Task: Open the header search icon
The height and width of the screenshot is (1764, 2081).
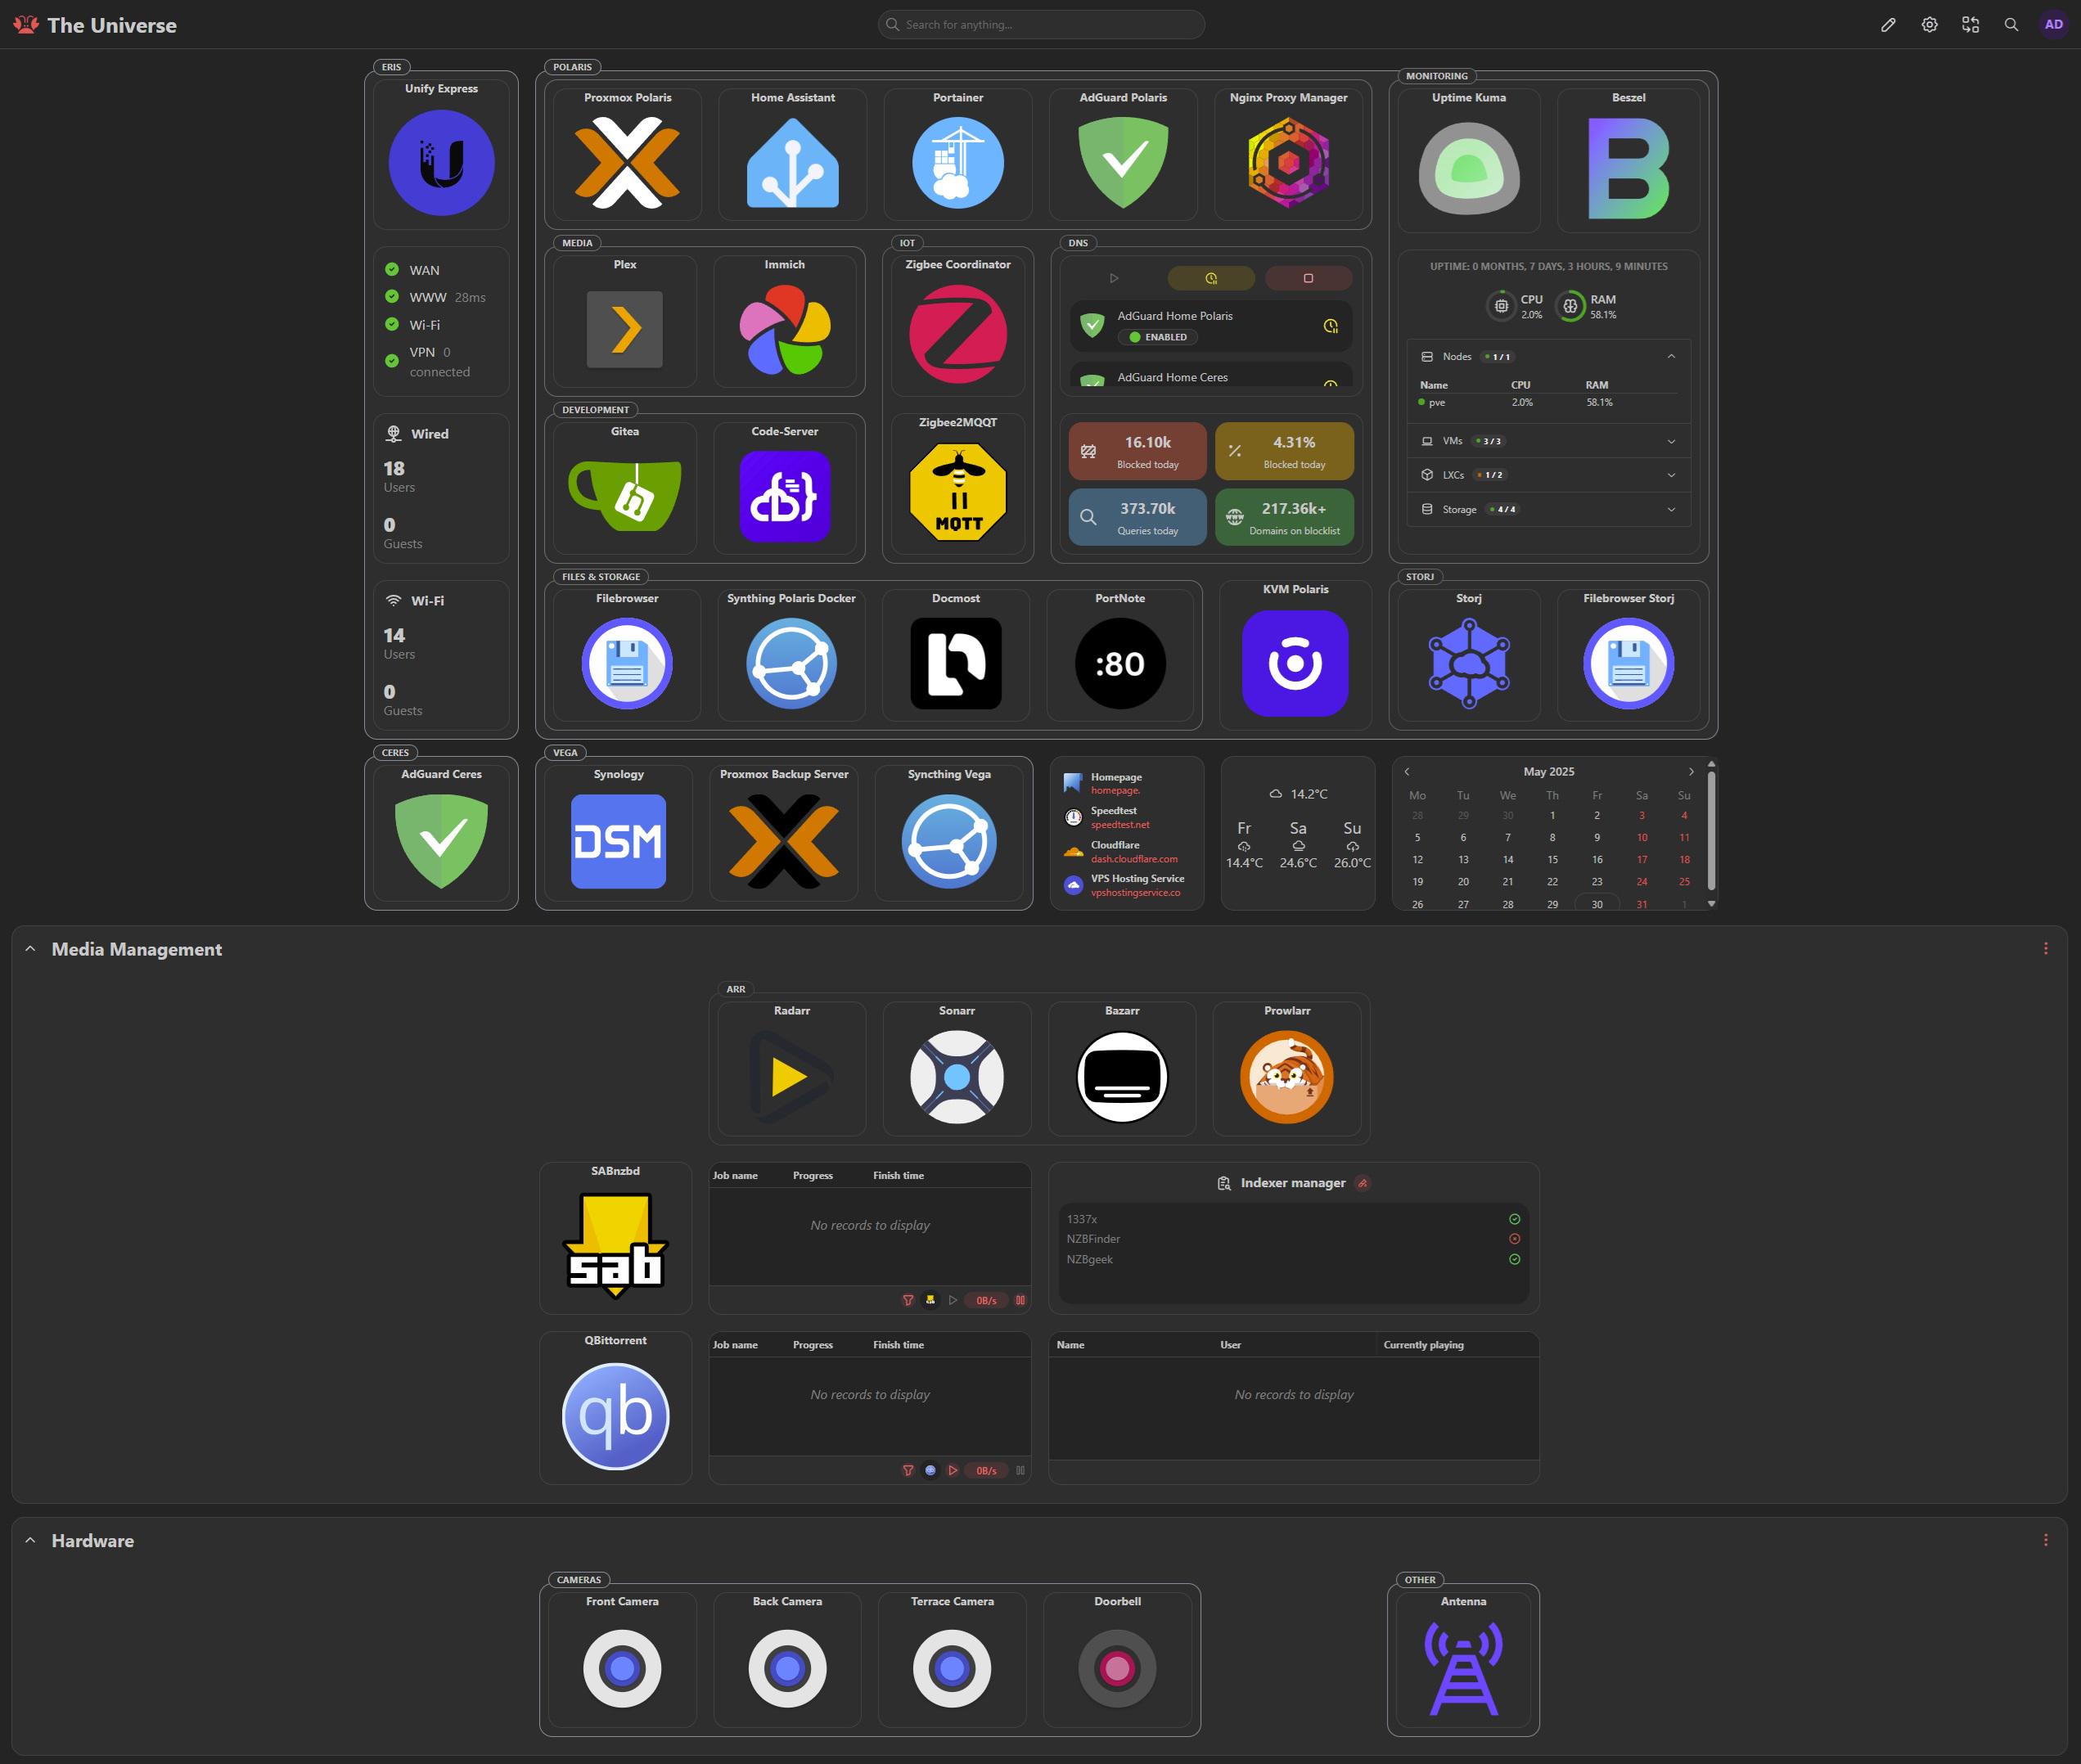Action: [2011, 25]
